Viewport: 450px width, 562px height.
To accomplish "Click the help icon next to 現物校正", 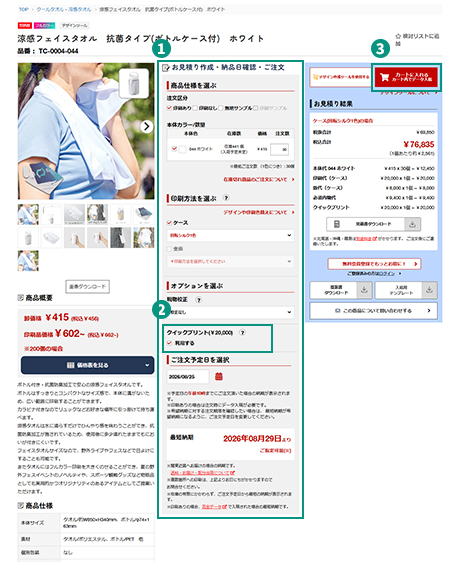I will point(198,300).
